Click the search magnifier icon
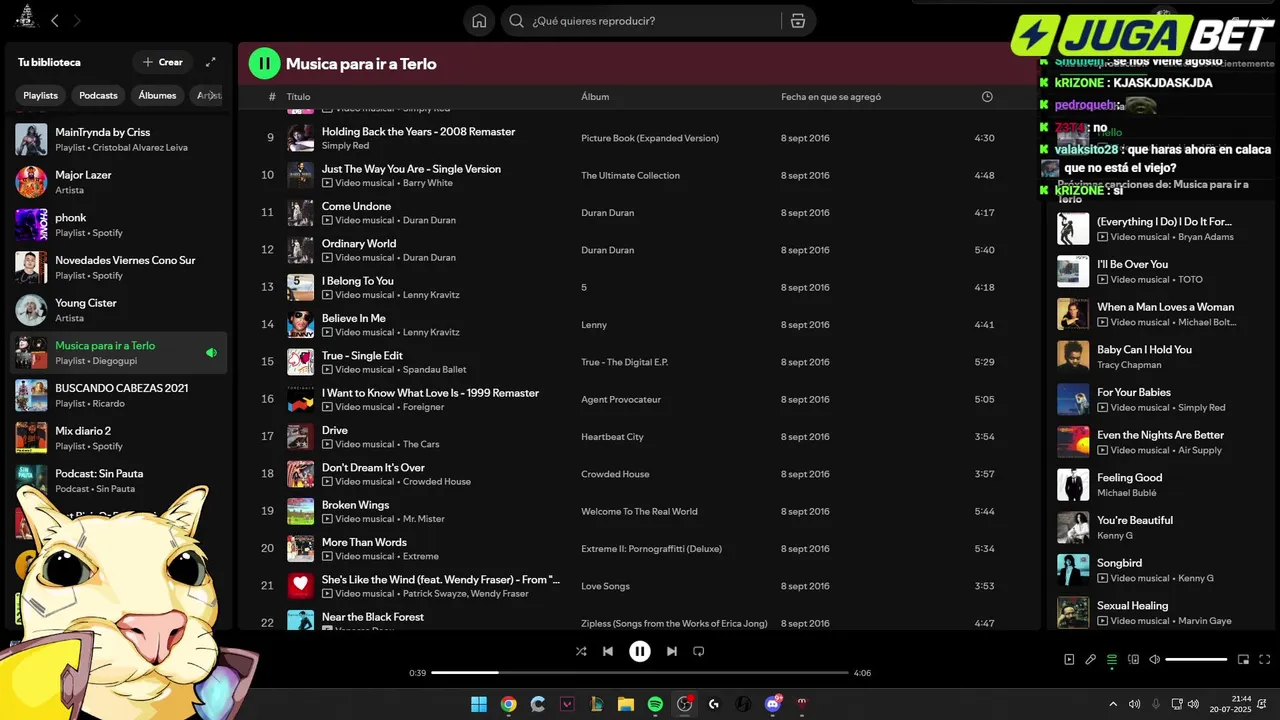The image size is (1280, 720). pyautogui.click(x=517, y=21)
